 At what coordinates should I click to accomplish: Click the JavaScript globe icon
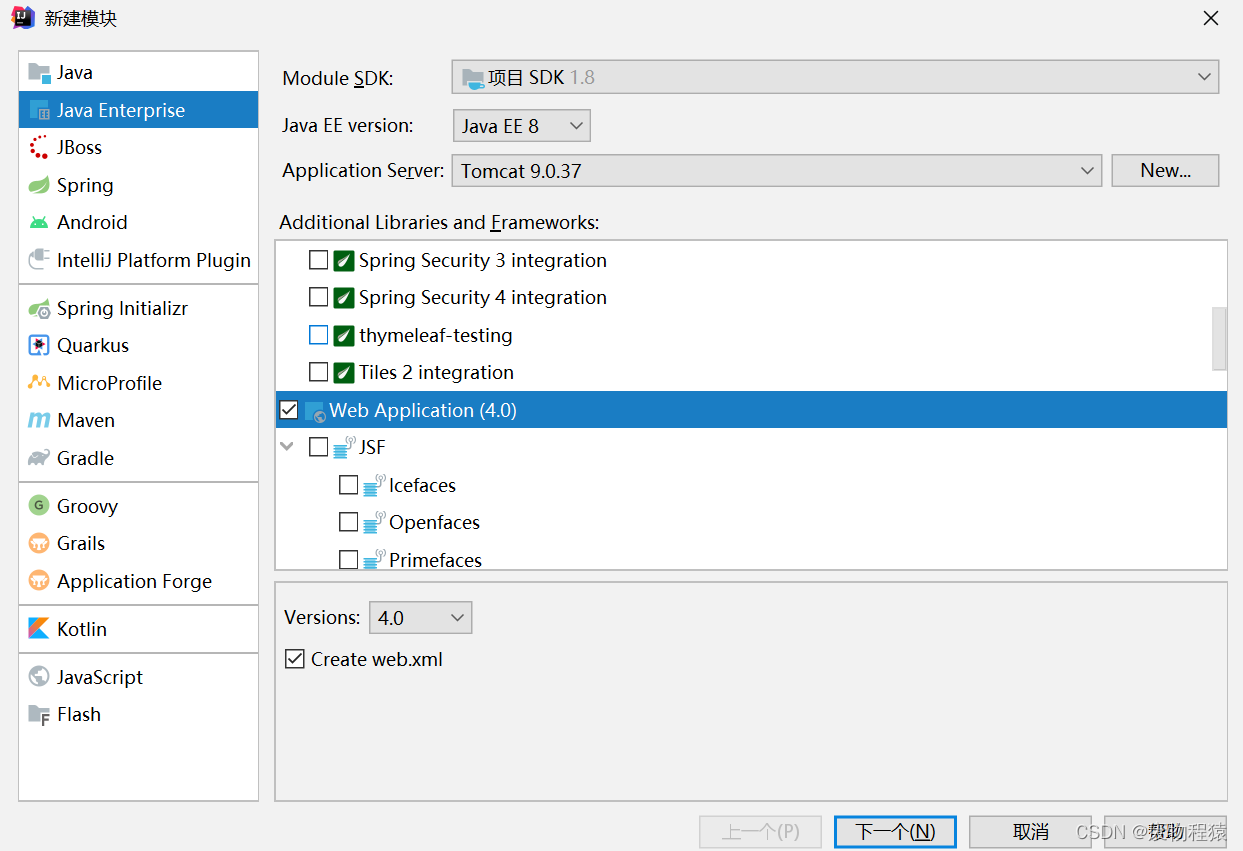coord(39,677)
